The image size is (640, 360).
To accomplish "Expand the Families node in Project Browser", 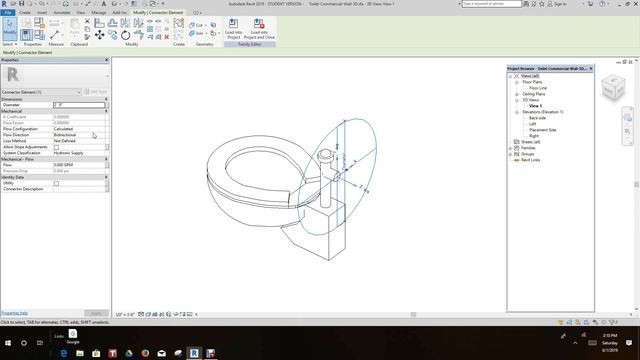I will (510, 148).
